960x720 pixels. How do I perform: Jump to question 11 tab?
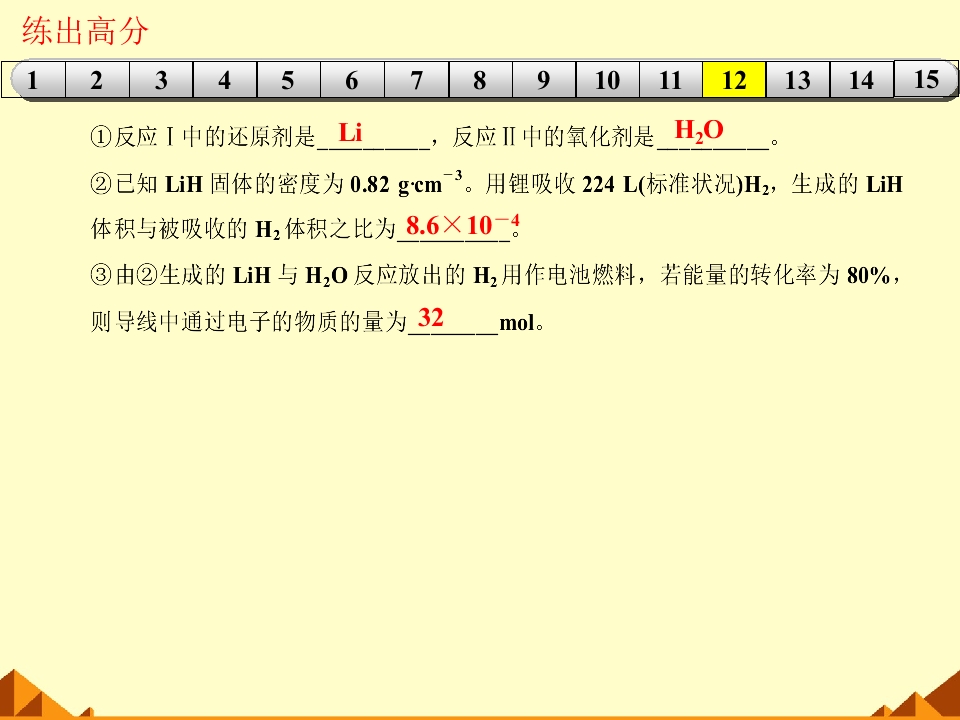671,80
